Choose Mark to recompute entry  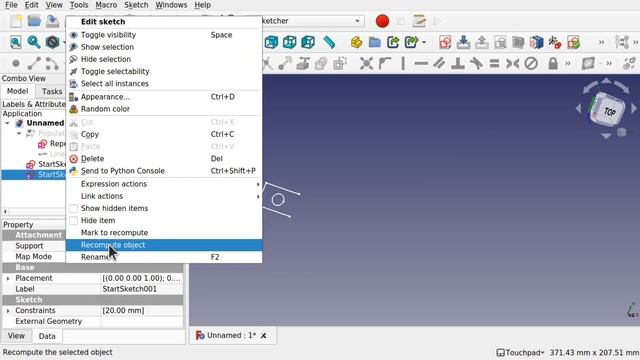click(164, 233)
